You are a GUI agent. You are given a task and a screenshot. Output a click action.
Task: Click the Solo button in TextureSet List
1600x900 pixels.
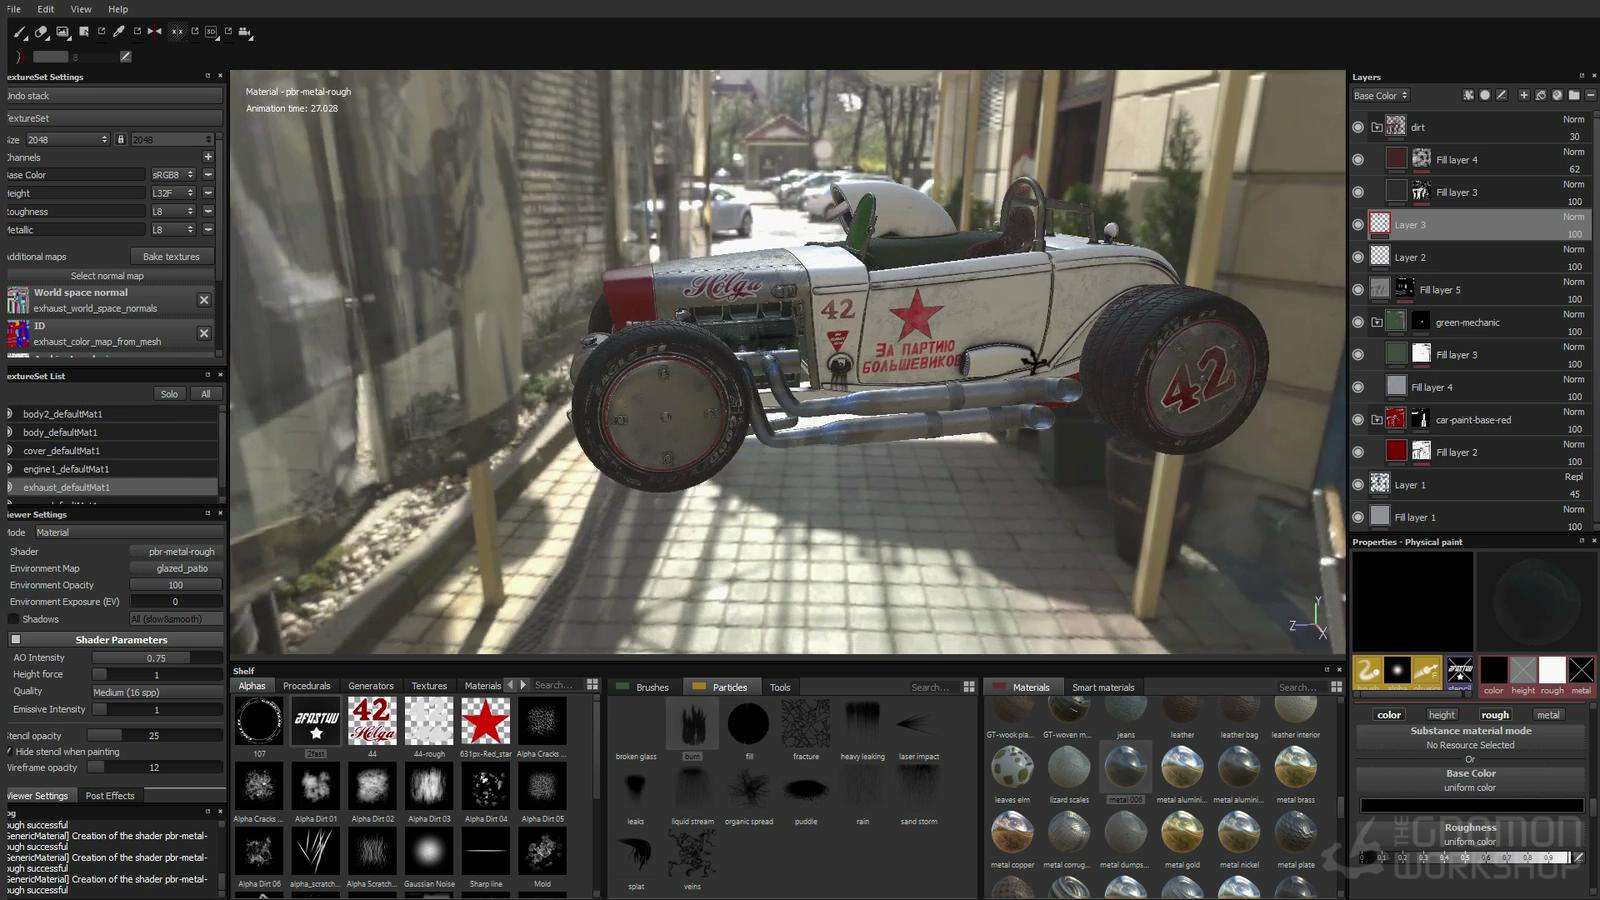(x=169, y=394)
